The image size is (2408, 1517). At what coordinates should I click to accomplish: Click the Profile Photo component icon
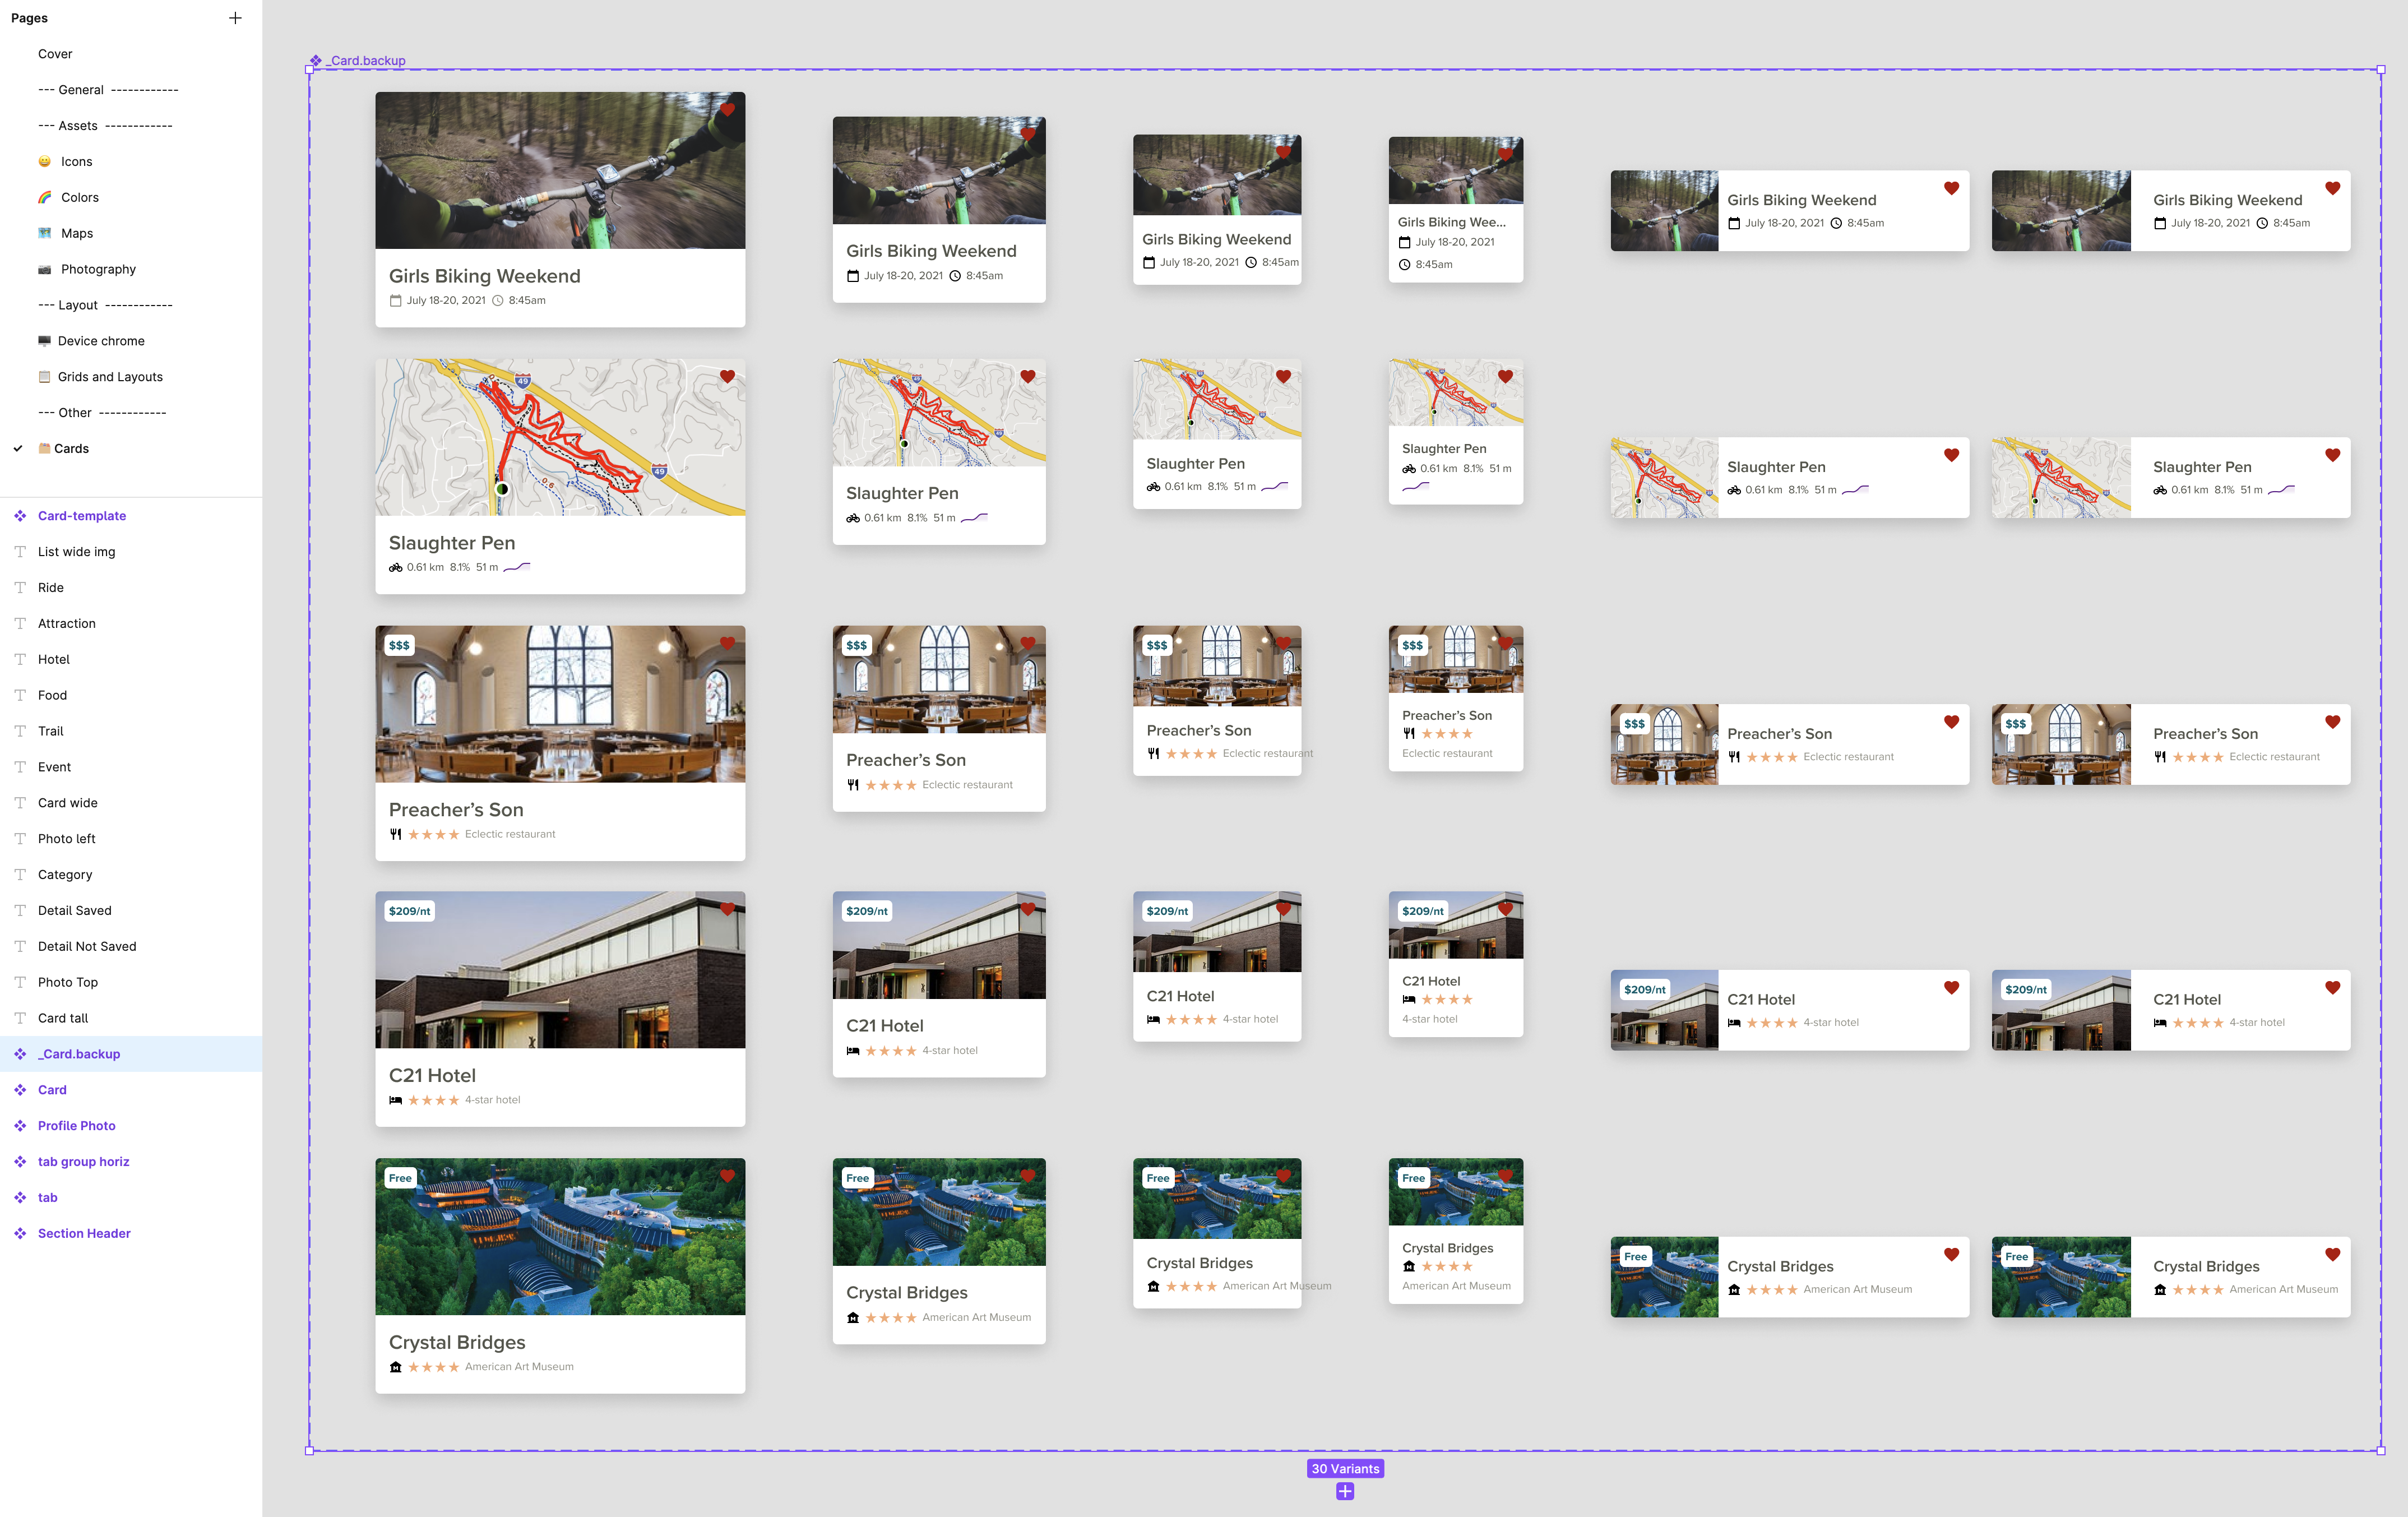point(20,1126)
